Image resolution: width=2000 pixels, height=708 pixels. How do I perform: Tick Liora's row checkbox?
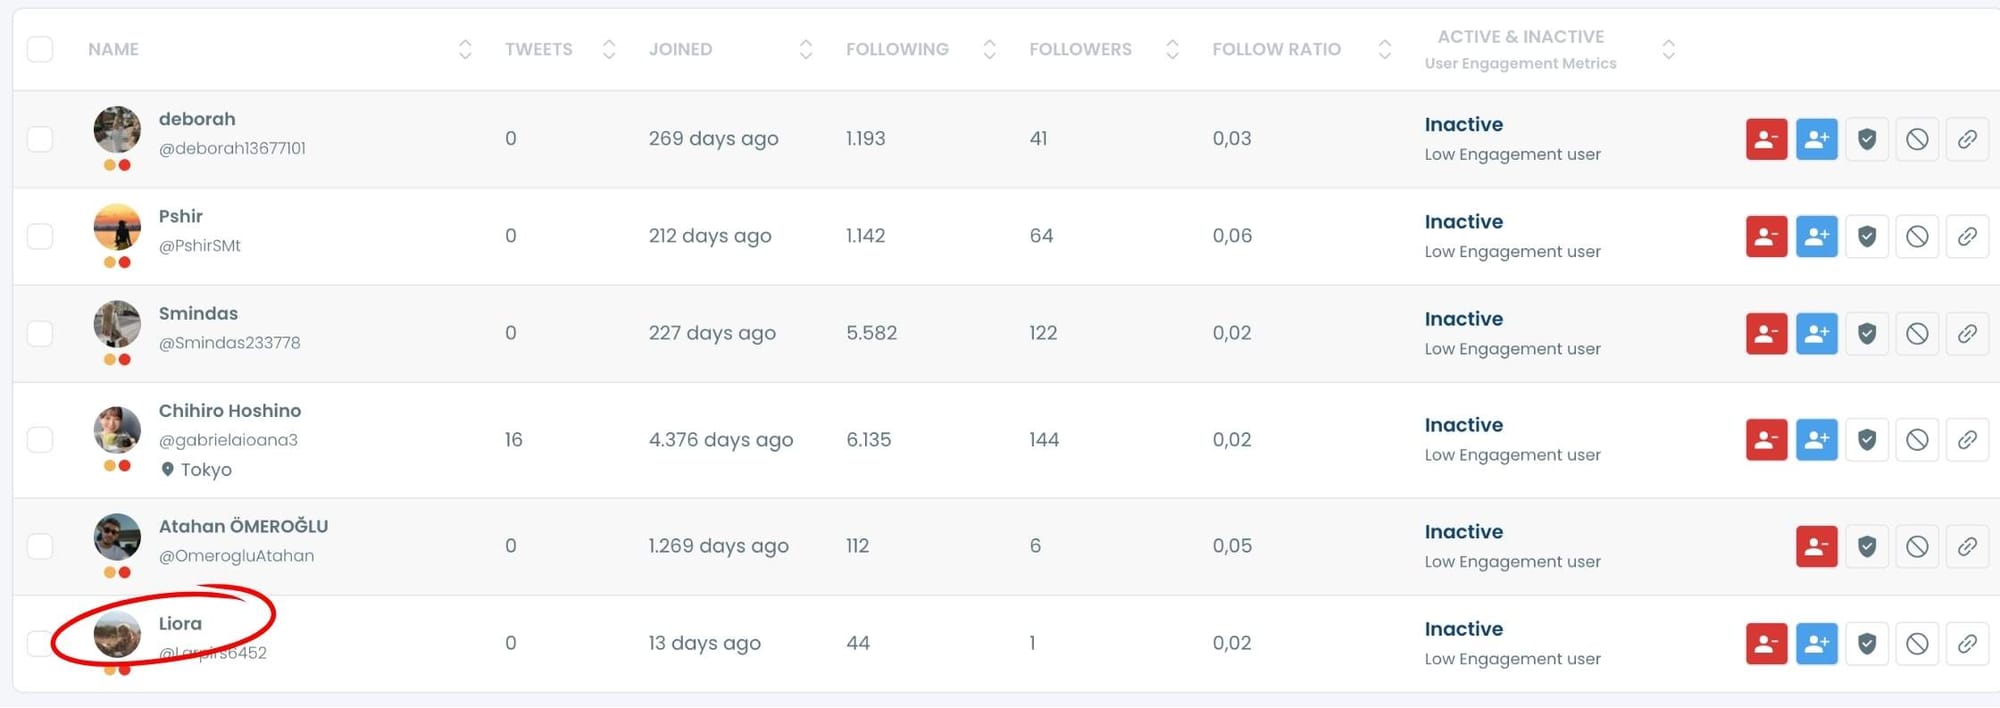point(39,643)
